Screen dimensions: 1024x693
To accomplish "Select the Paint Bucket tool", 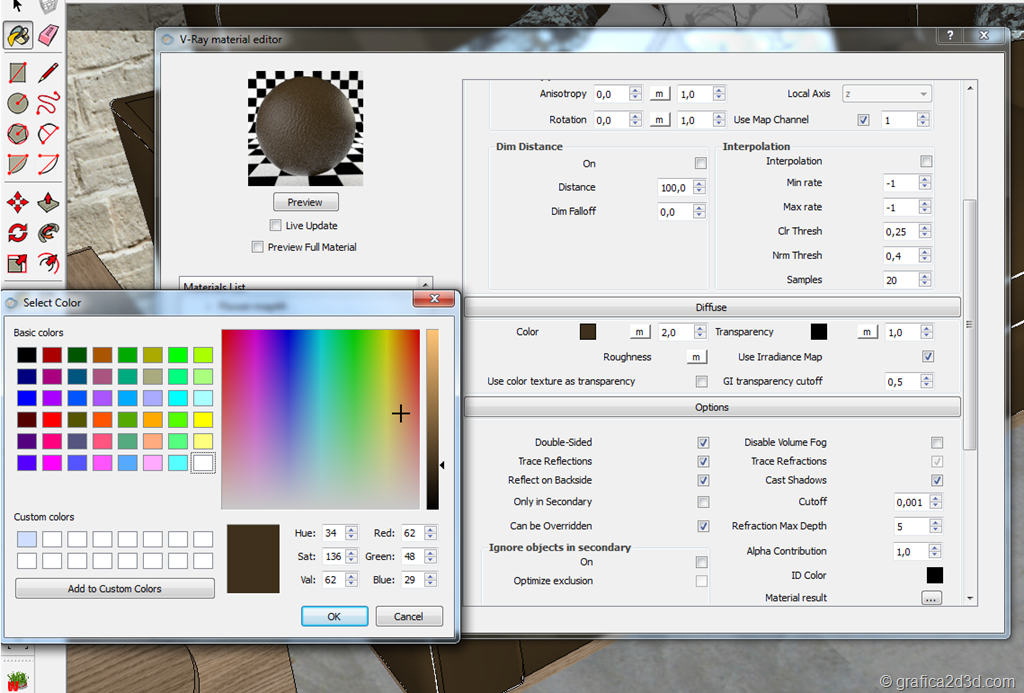I will pos(18,36).
